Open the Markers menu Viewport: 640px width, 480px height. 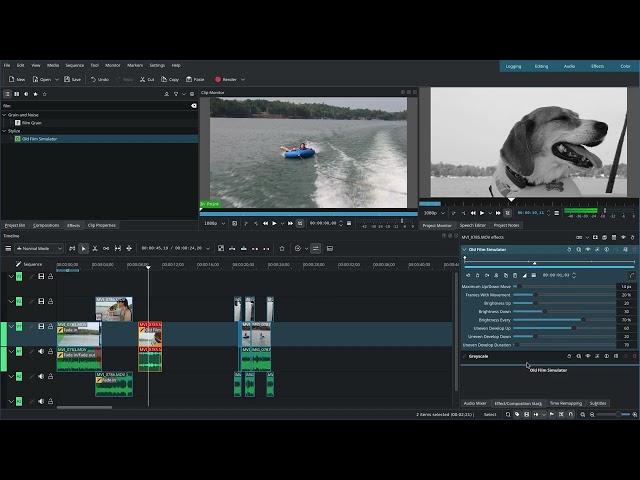[135, 65]
